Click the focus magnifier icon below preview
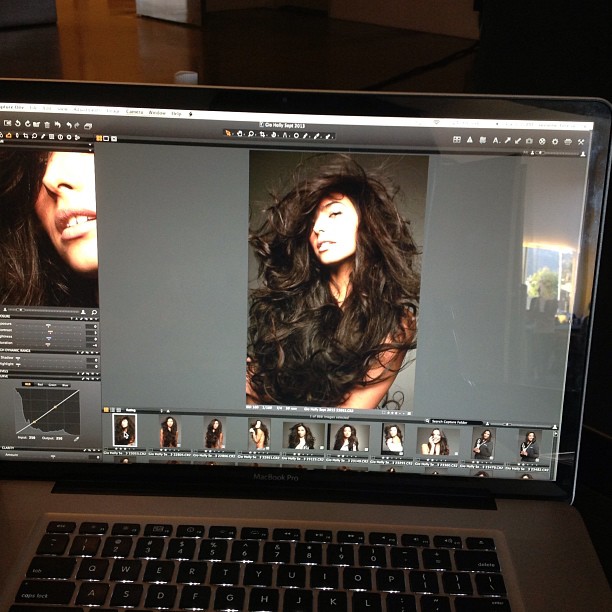 point(94,312)
